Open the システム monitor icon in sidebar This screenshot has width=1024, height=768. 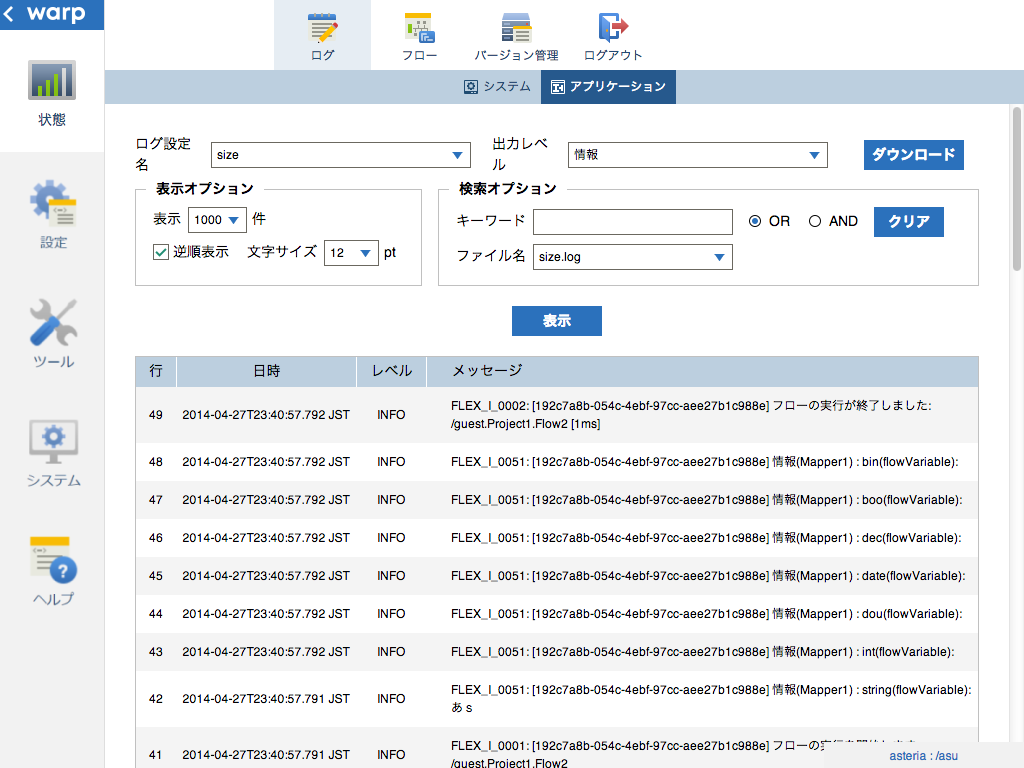[53, 441]
